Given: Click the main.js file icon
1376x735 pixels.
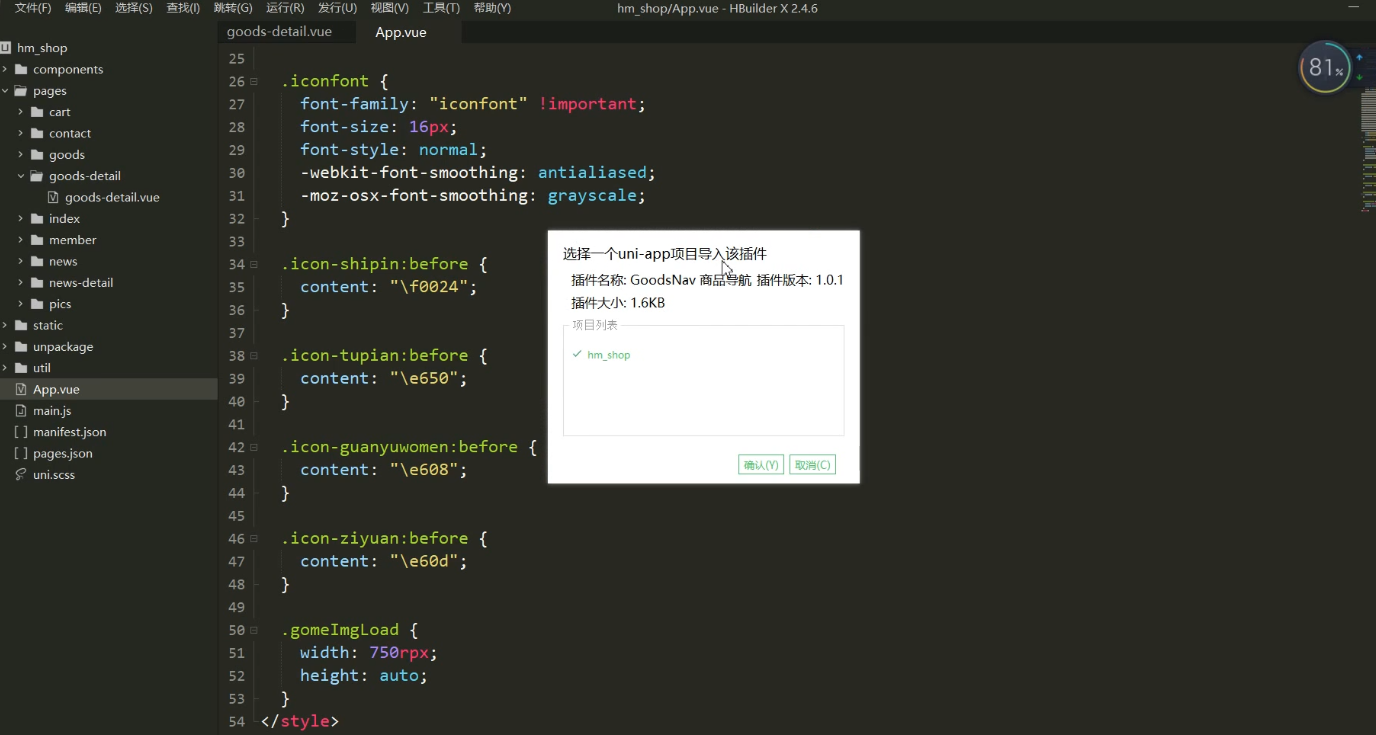Looking at the screenshot, I should click(x=21, y=411).
